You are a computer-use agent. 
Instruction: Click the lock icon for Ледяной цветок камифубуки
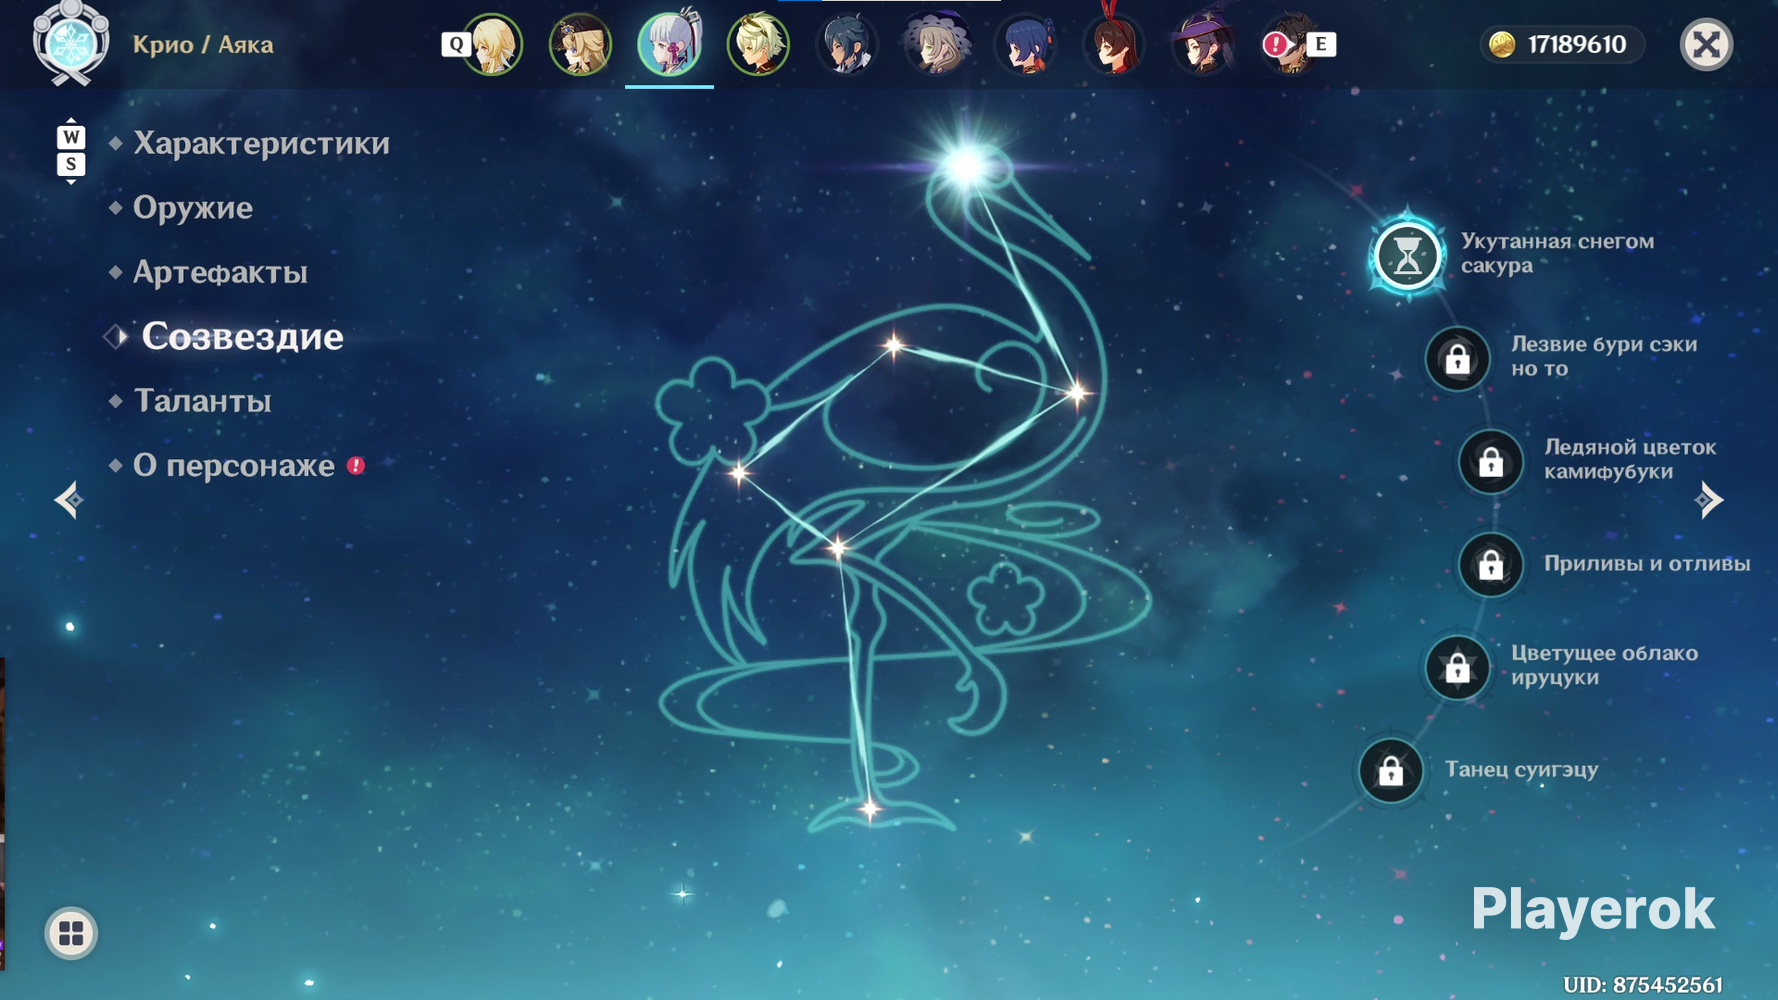pos(1491,462)
